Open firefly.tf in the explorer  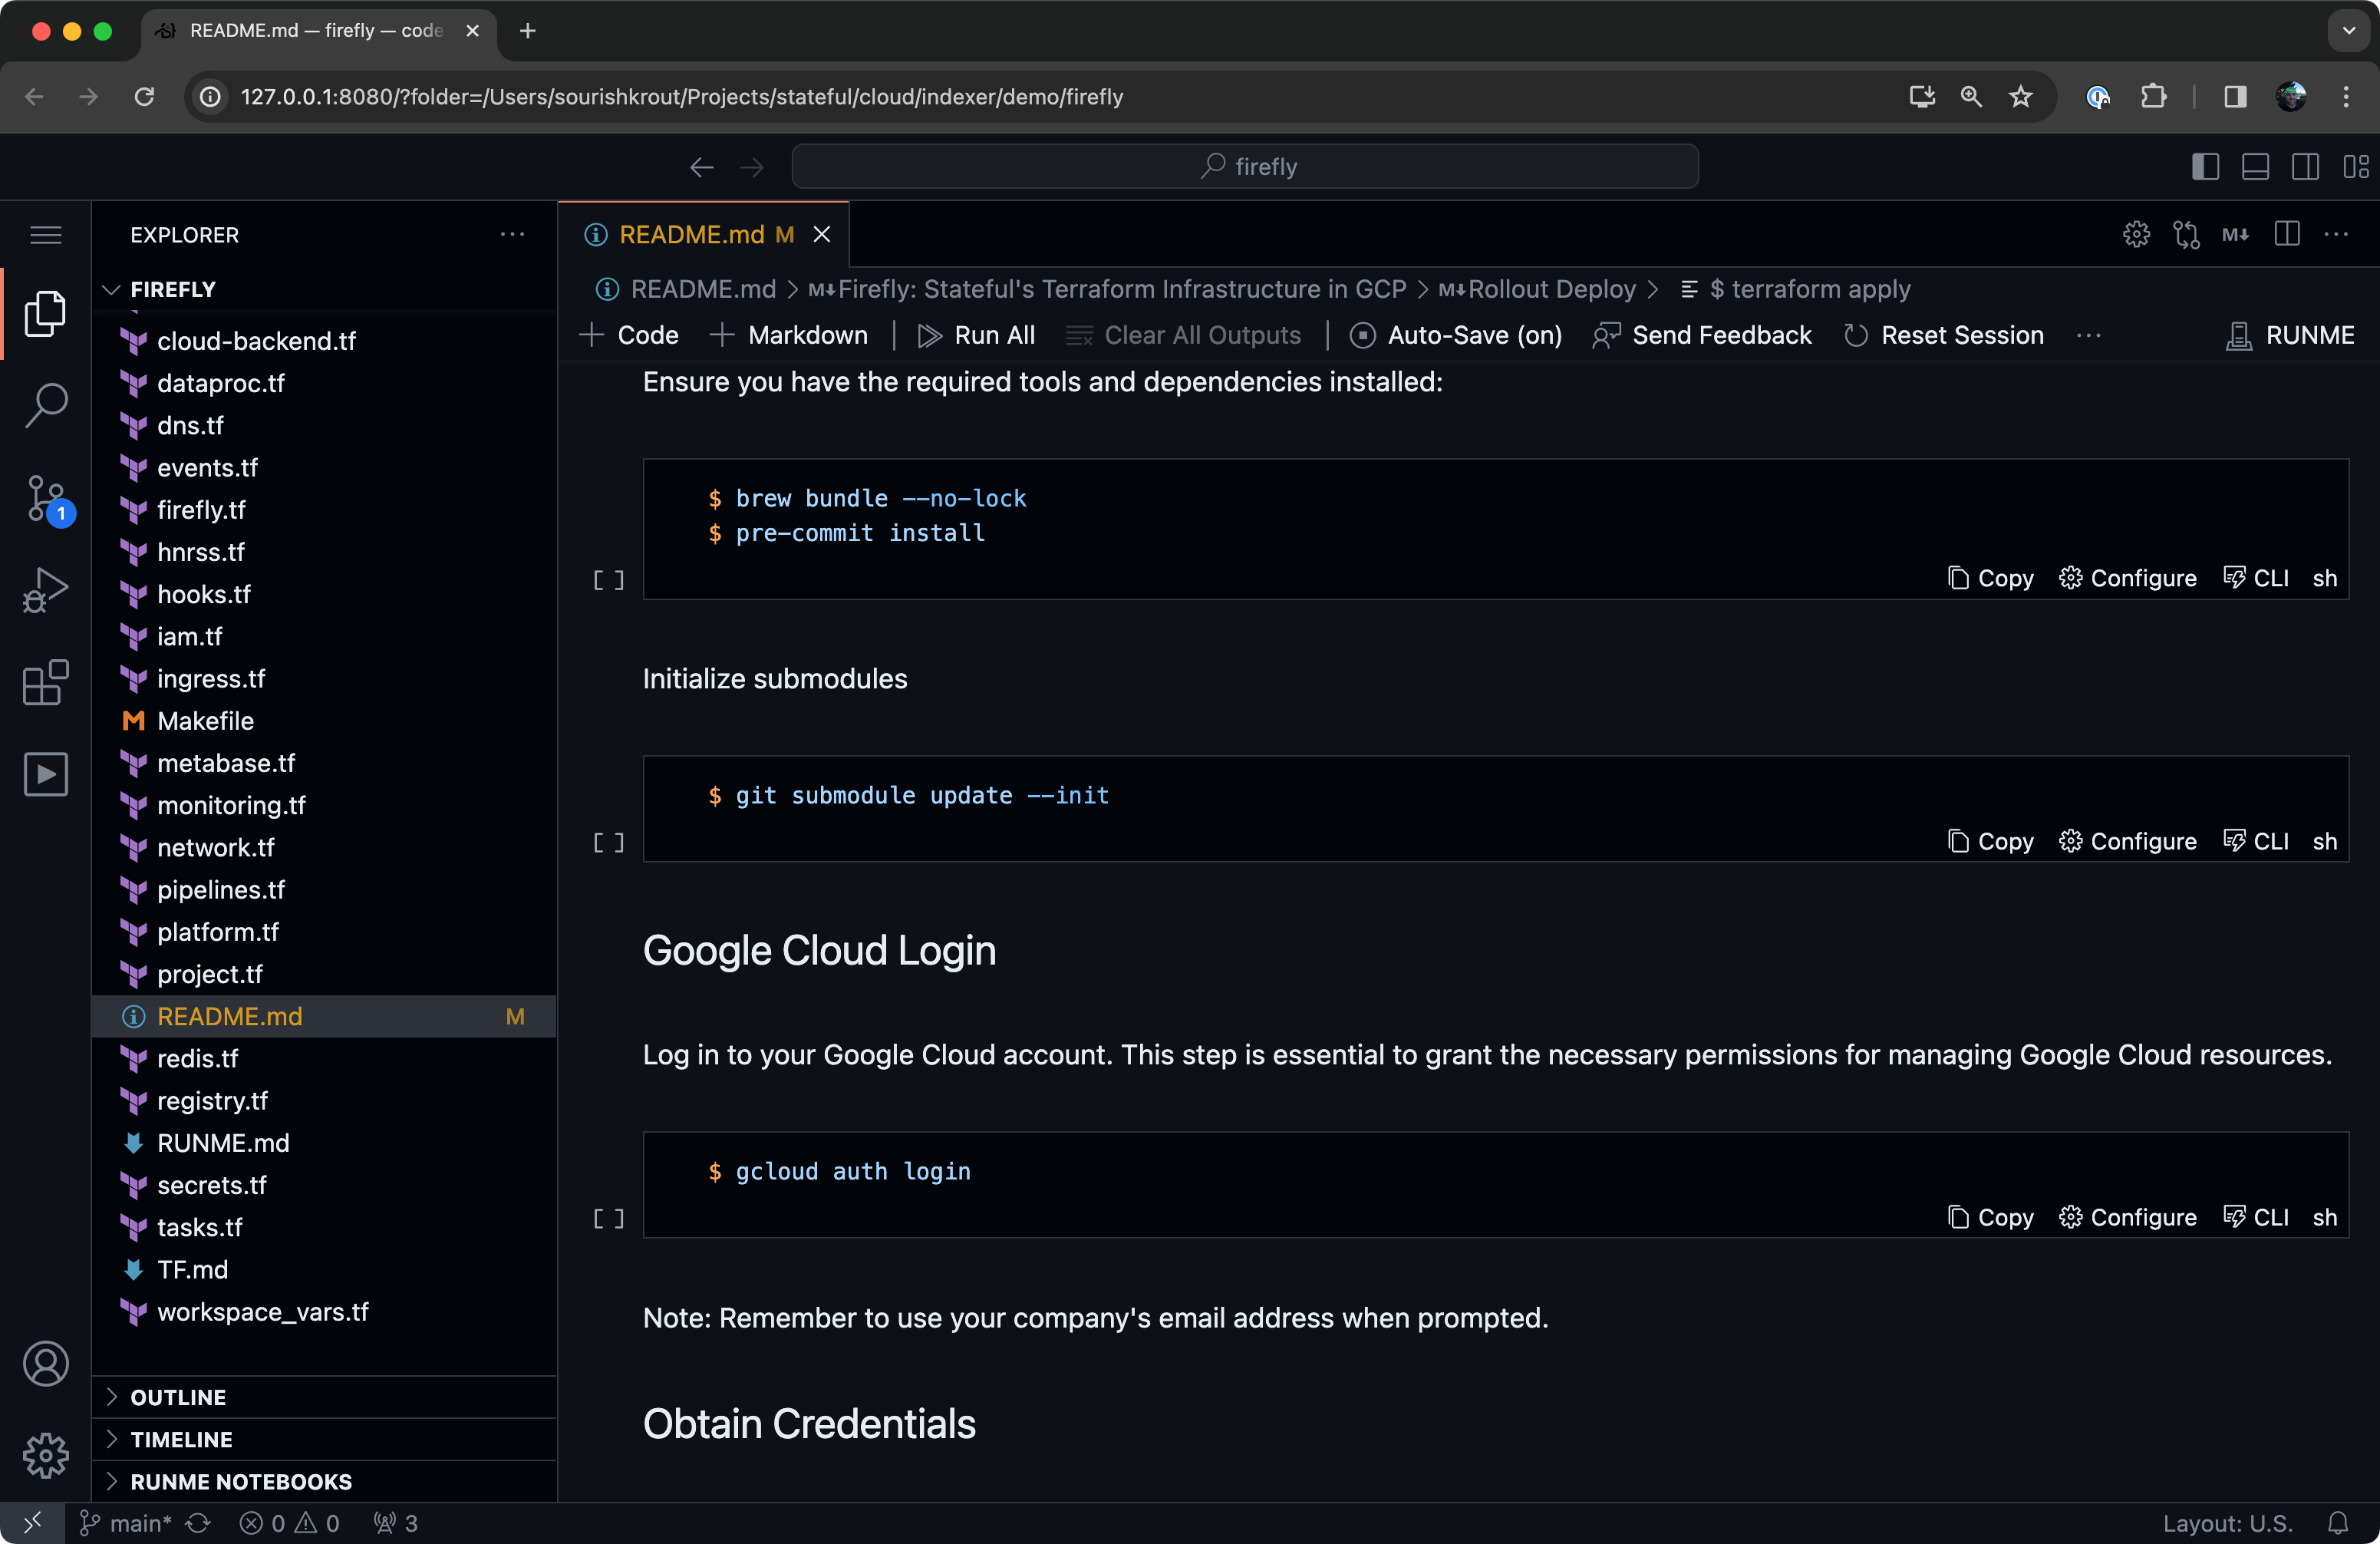[324, 510]
